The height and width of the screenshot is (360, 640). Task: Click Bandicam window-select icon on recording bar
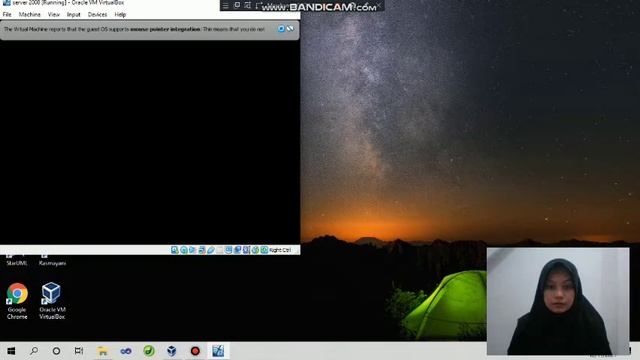click(237, 5)
